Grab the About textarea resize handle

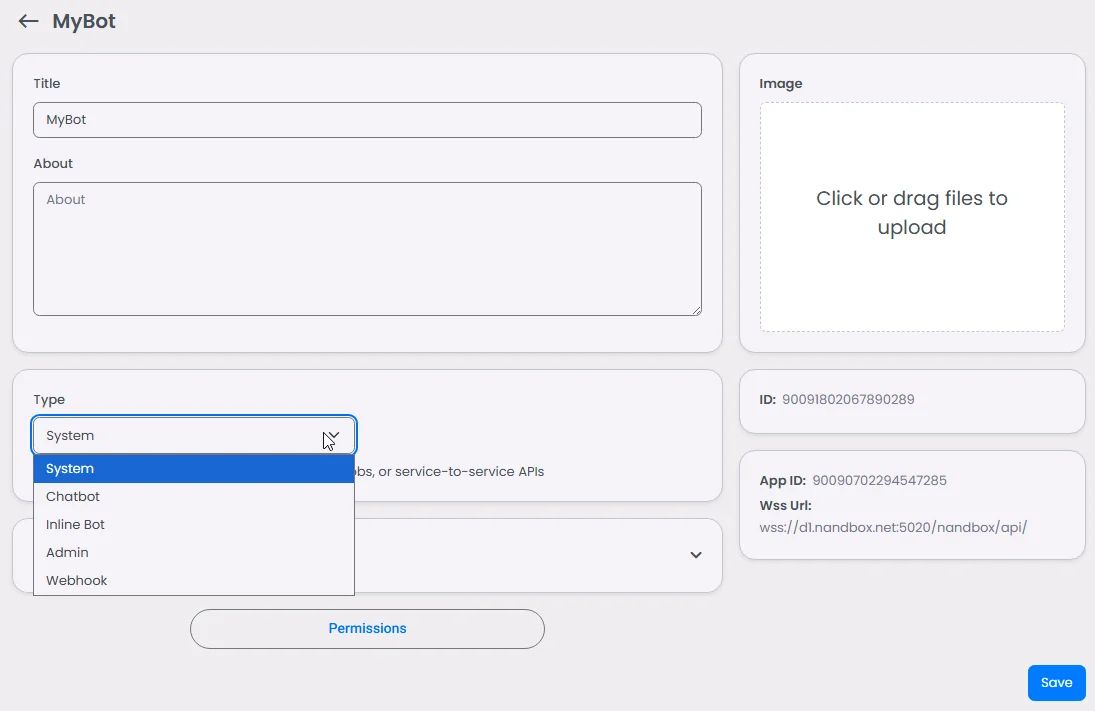pos(696,310)
